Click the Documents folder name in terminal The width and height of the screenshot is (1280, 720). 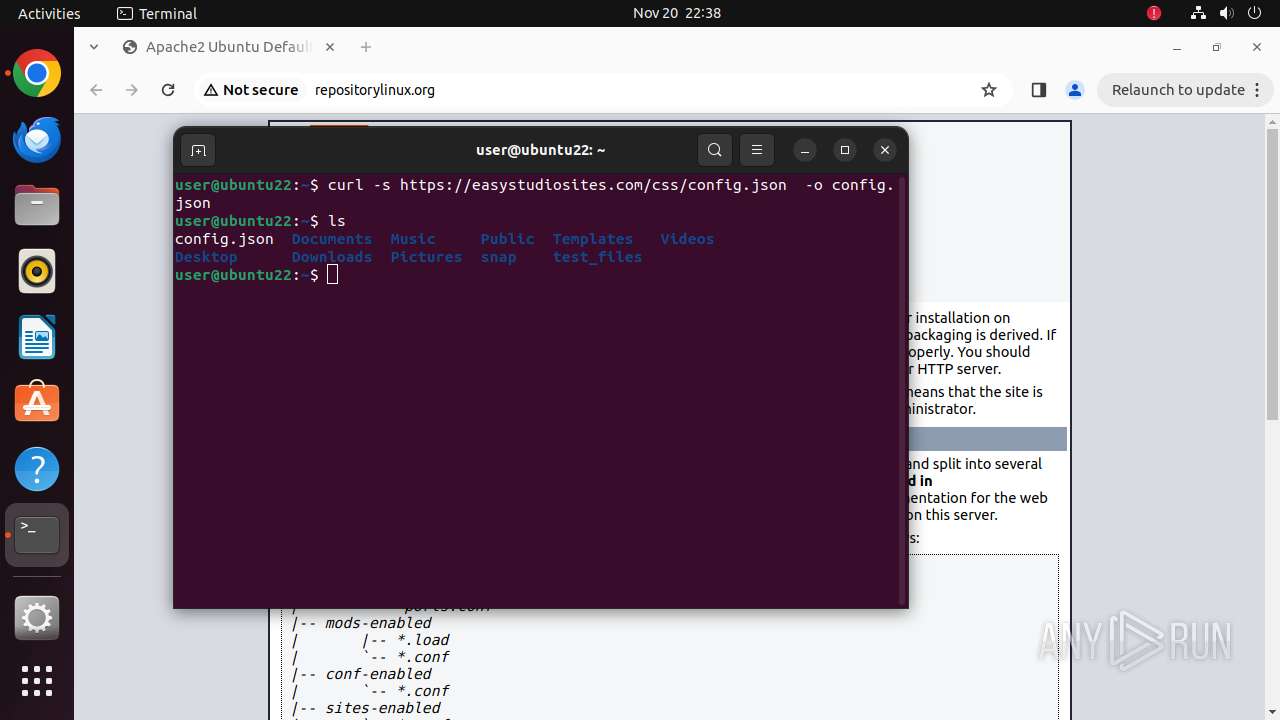(332, 239)
